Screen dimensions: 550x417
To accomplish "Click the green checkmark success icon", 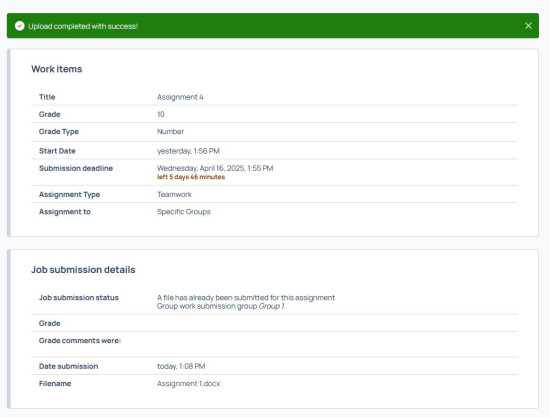I will 20,26.
